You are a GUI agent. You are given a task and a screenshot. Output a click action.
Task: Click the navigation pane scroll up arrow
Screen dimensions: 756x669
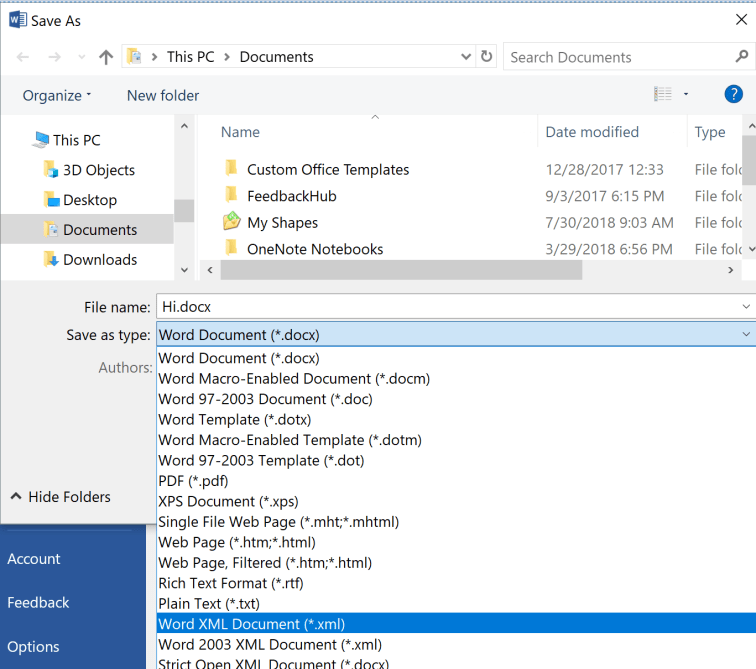pos(184,126)
